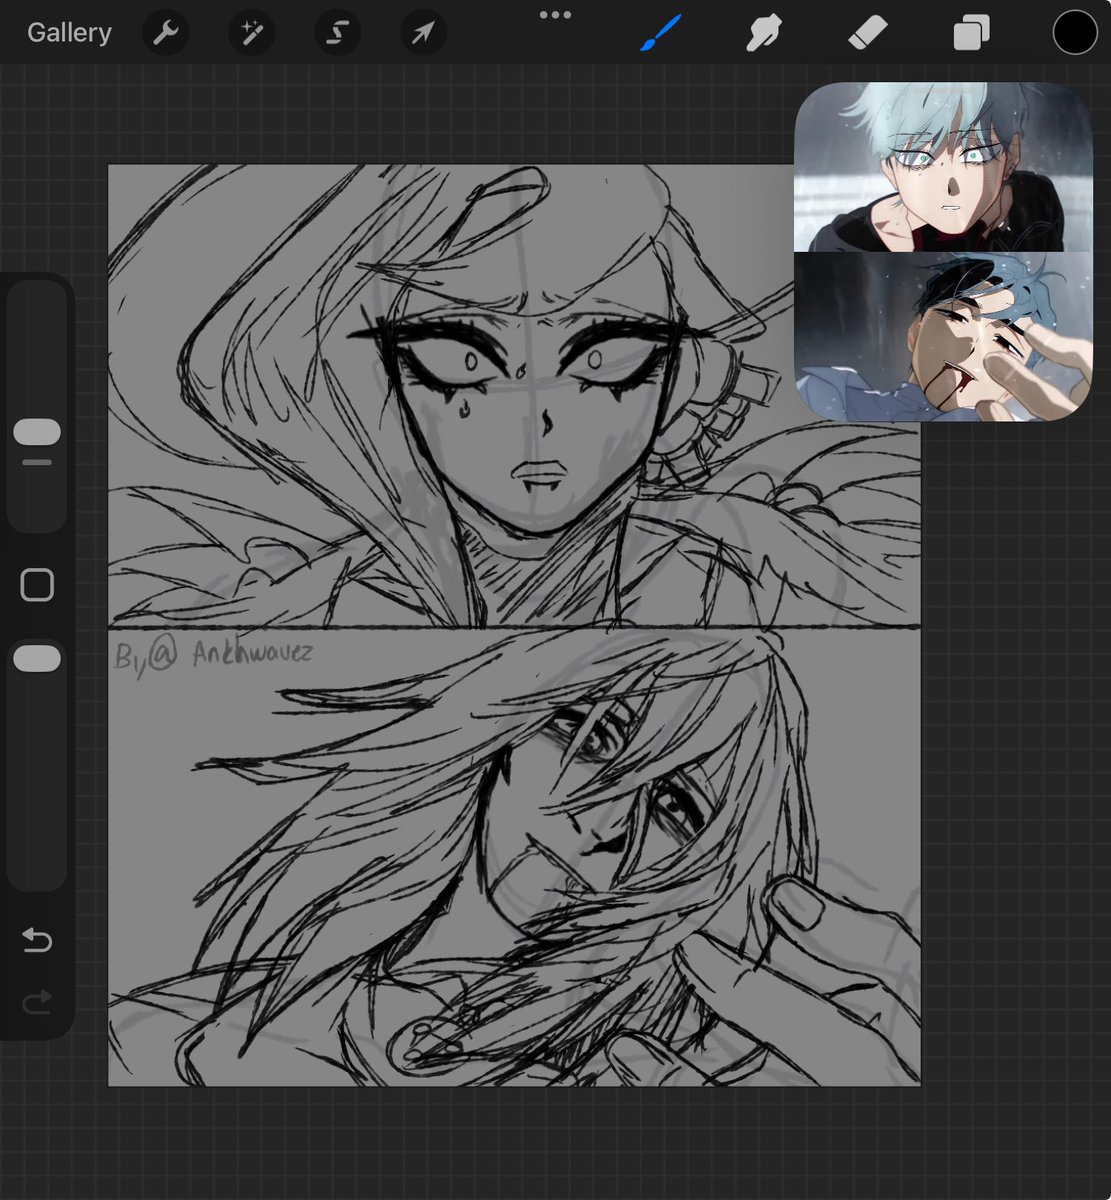
Task: Tap the square modify button in sidebar
Action: (x=37, y=585)
